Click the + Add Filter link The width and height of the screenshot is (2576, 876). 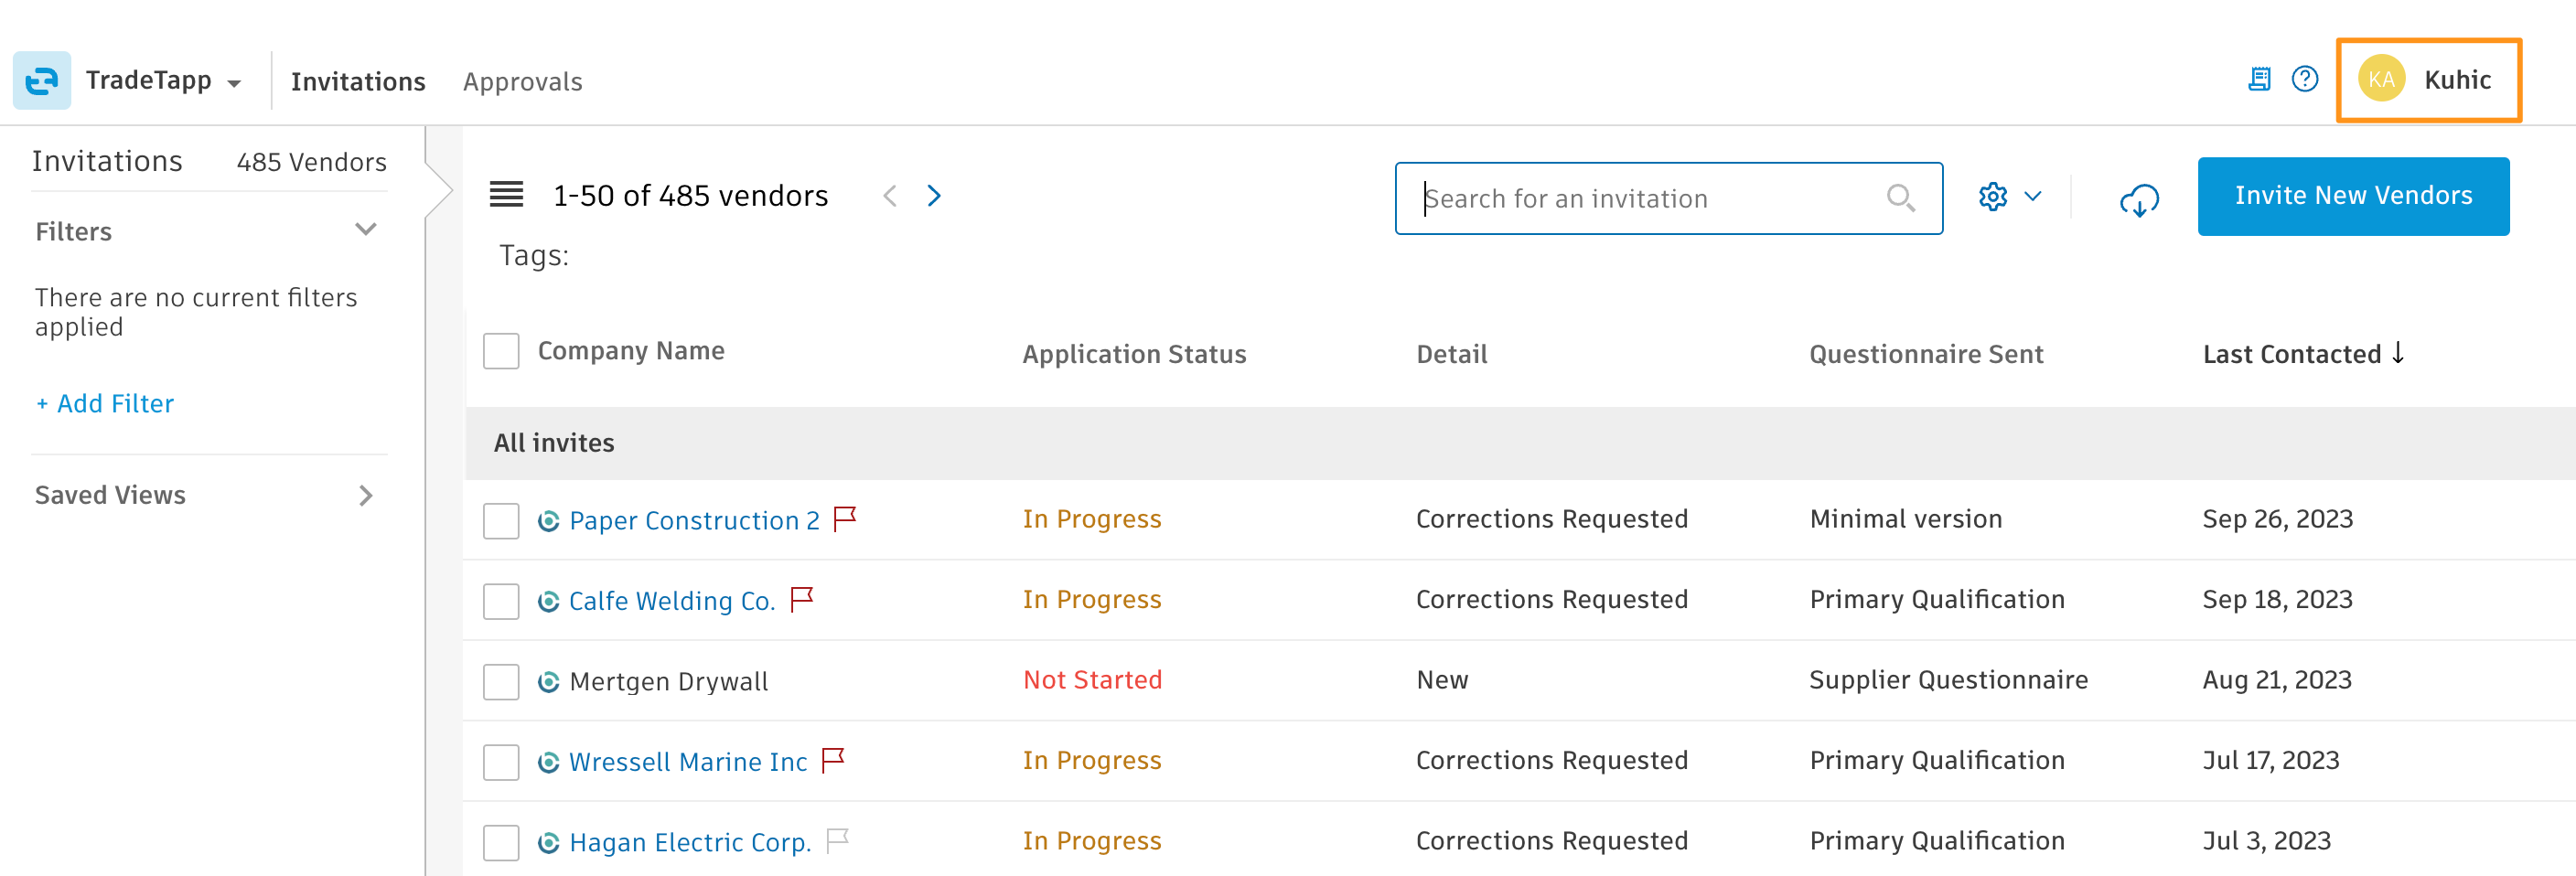[104, 403]
